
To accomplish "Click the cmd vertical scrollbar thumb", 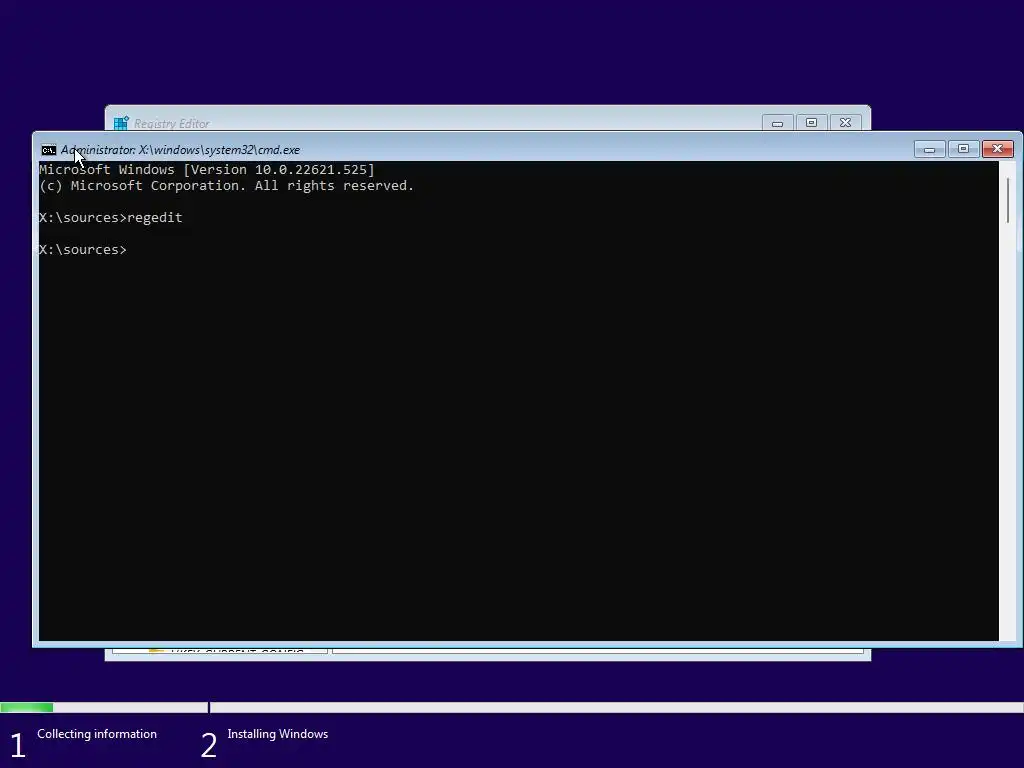I will [1008, 200].
